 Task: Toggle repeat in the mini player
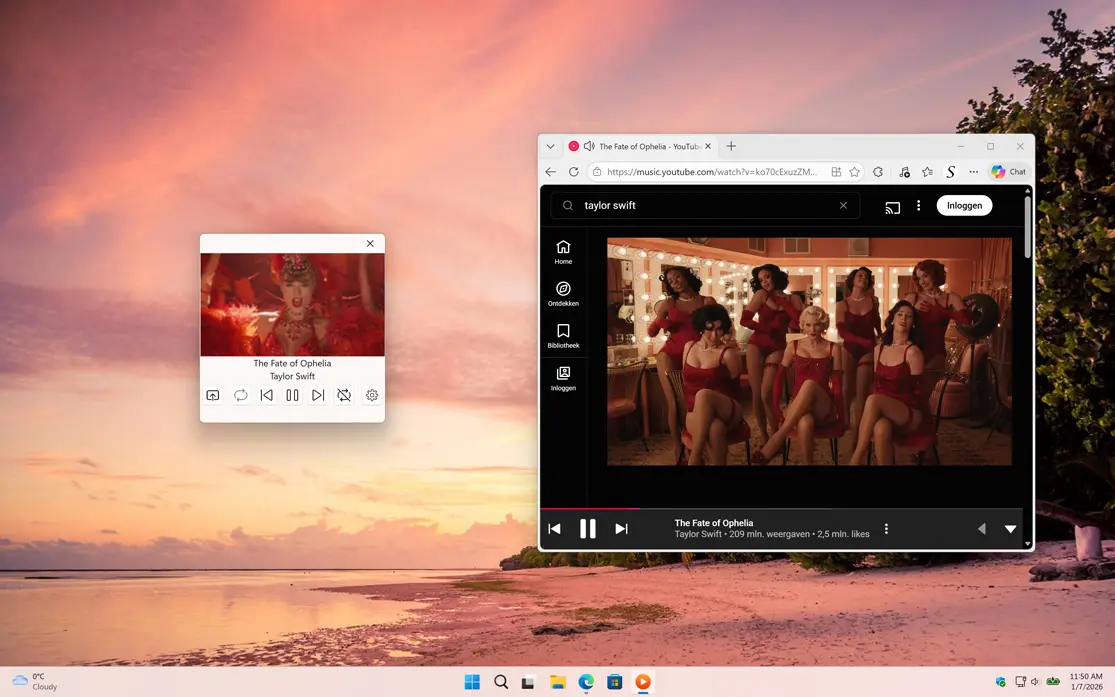[x=240, y=395]
